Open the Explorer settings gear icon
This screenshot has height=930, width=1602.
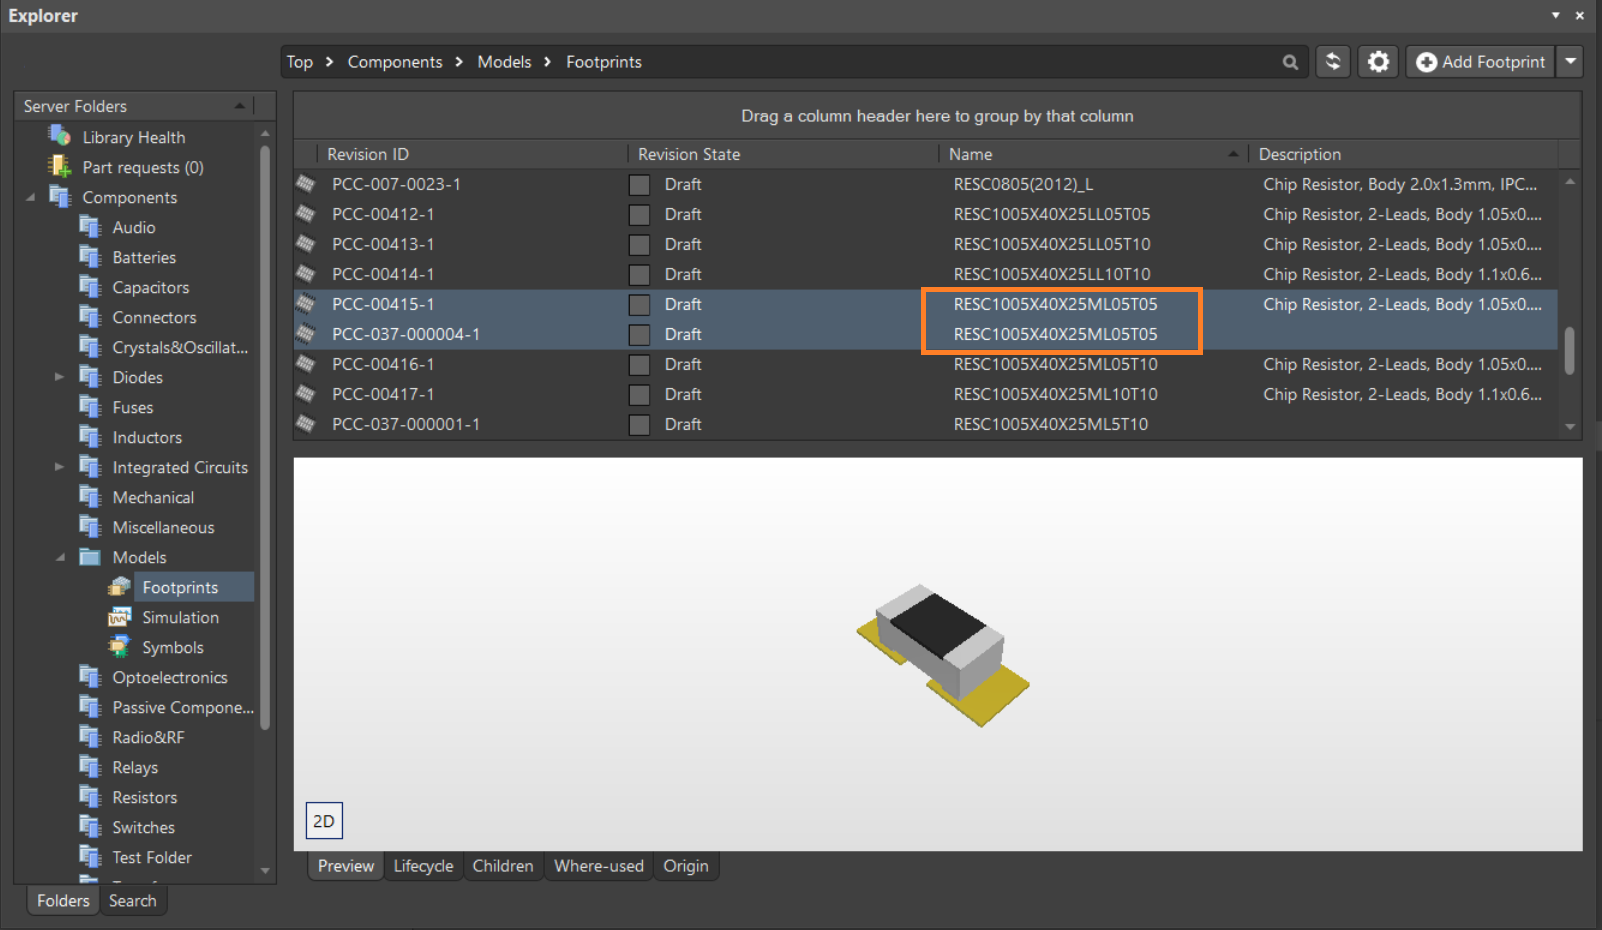(1378, 61)
